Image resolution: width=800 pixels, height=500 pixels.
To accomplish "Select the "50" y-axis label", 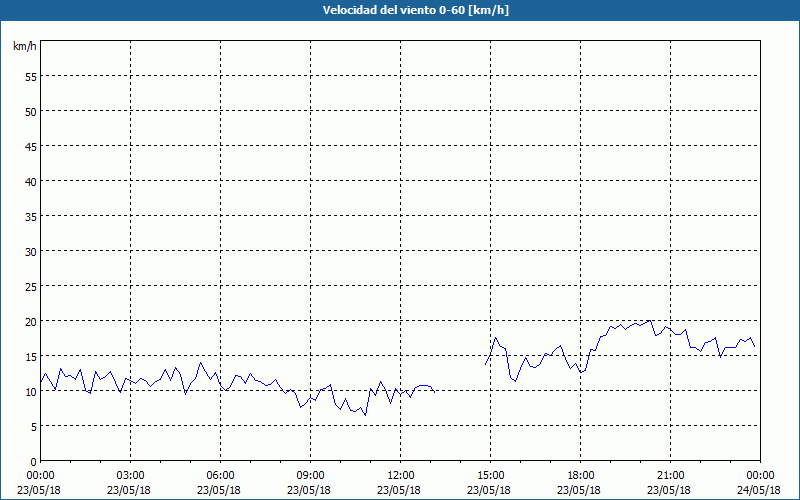I will (x=30, y=111).
